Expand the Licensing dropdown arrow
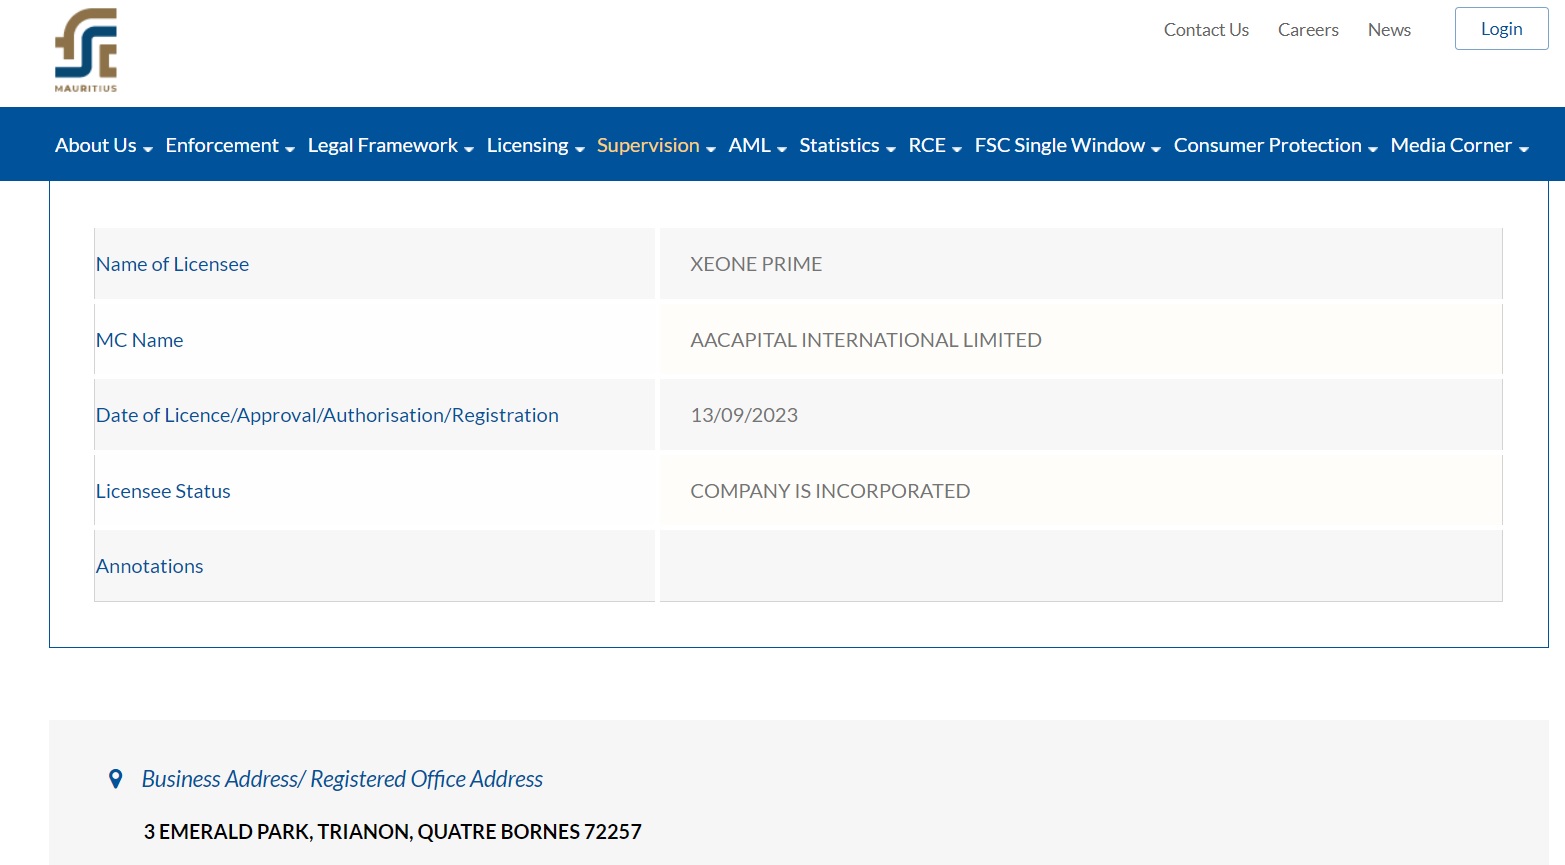1565x865 pixels. [x=580, y=149]
